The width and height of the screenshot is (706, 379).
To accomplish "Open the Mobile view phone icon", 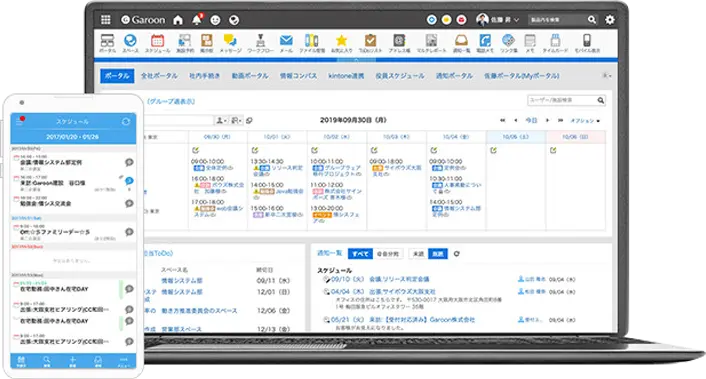I will tap(587, 43).
